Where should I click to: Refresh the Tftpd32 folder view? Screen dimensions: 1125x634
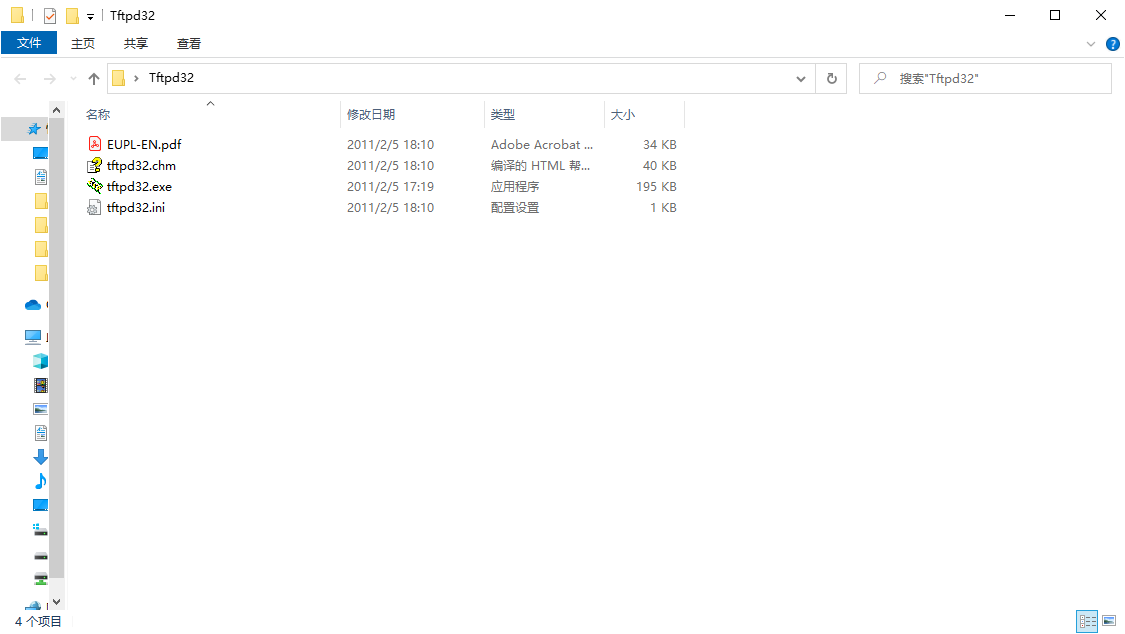pyautogui.click(x=832, y=78)
